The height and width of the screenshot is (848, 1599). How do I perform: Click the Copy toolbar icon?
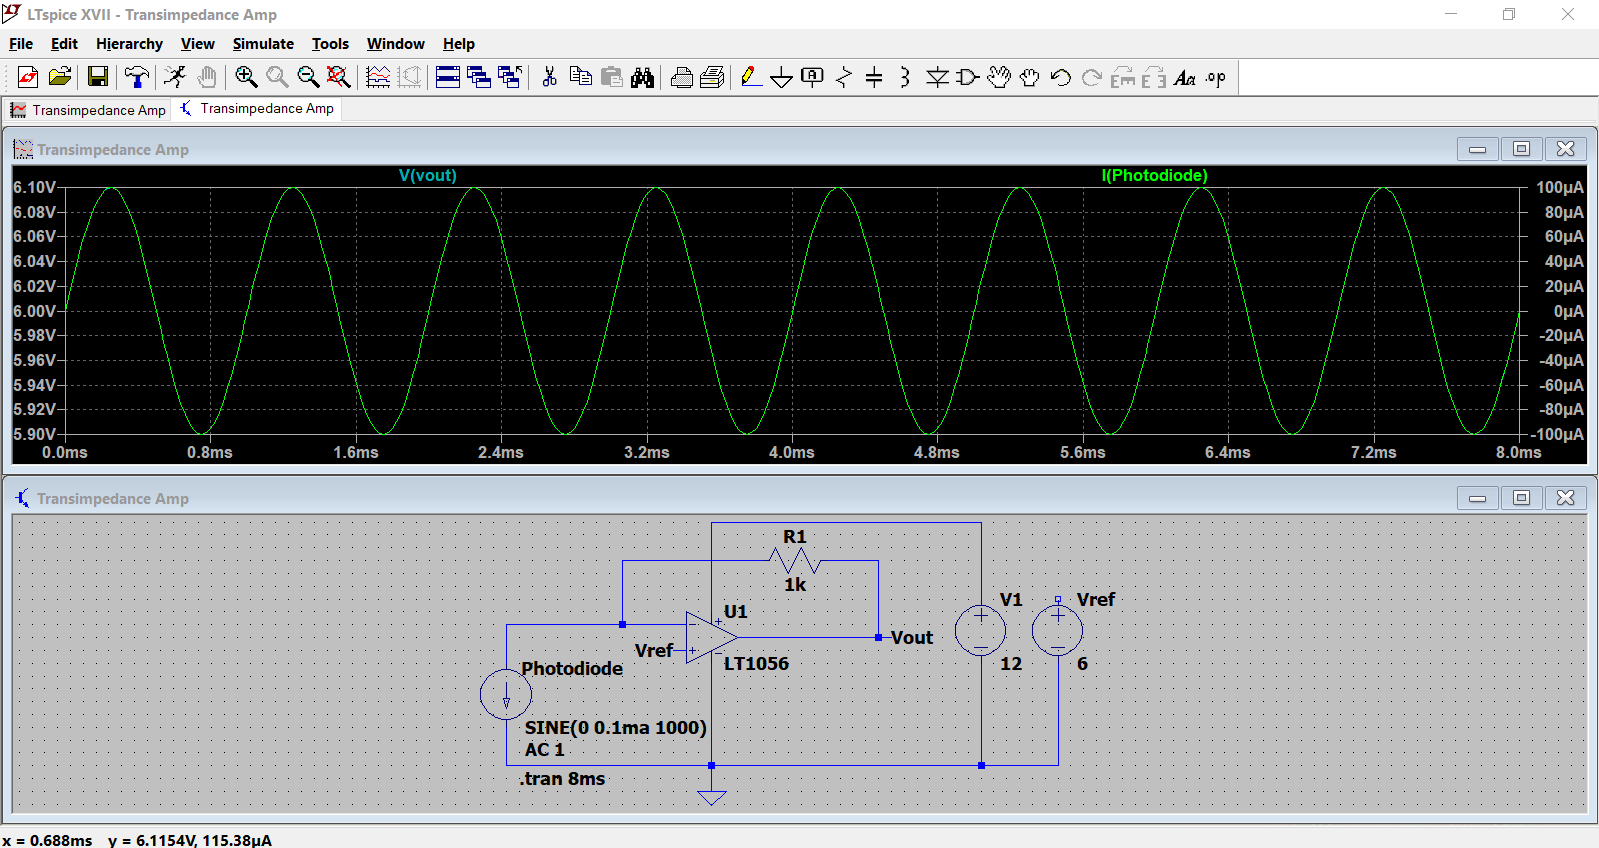[x=580, y=77]
